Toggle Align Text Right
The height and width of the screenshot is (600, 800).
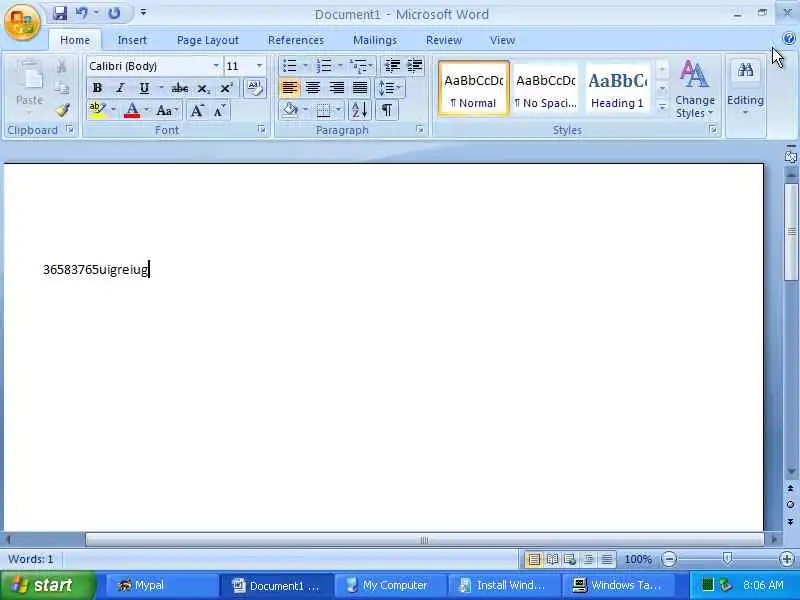click(x=336, y=88)
